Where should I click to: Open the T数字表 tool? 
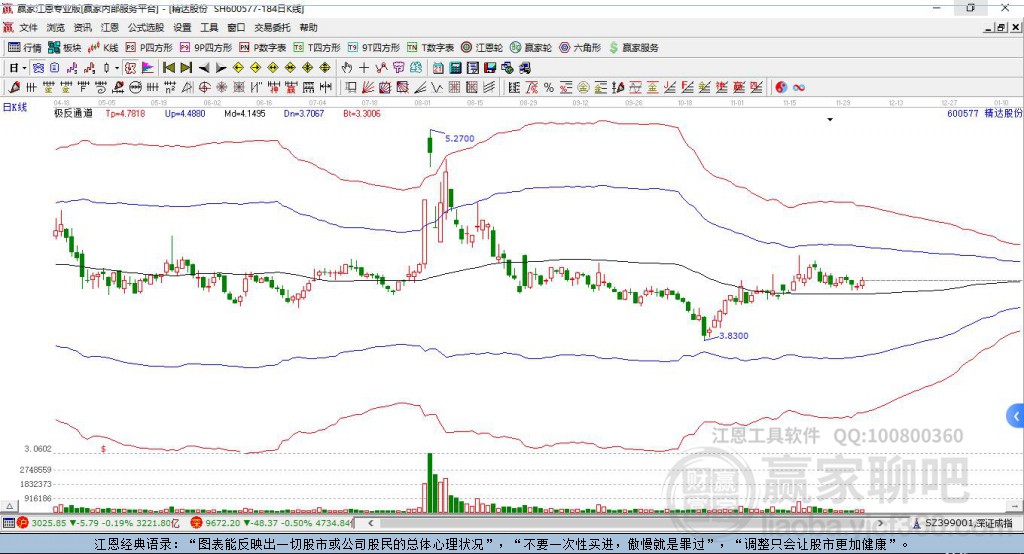click(x=430, y=48)
